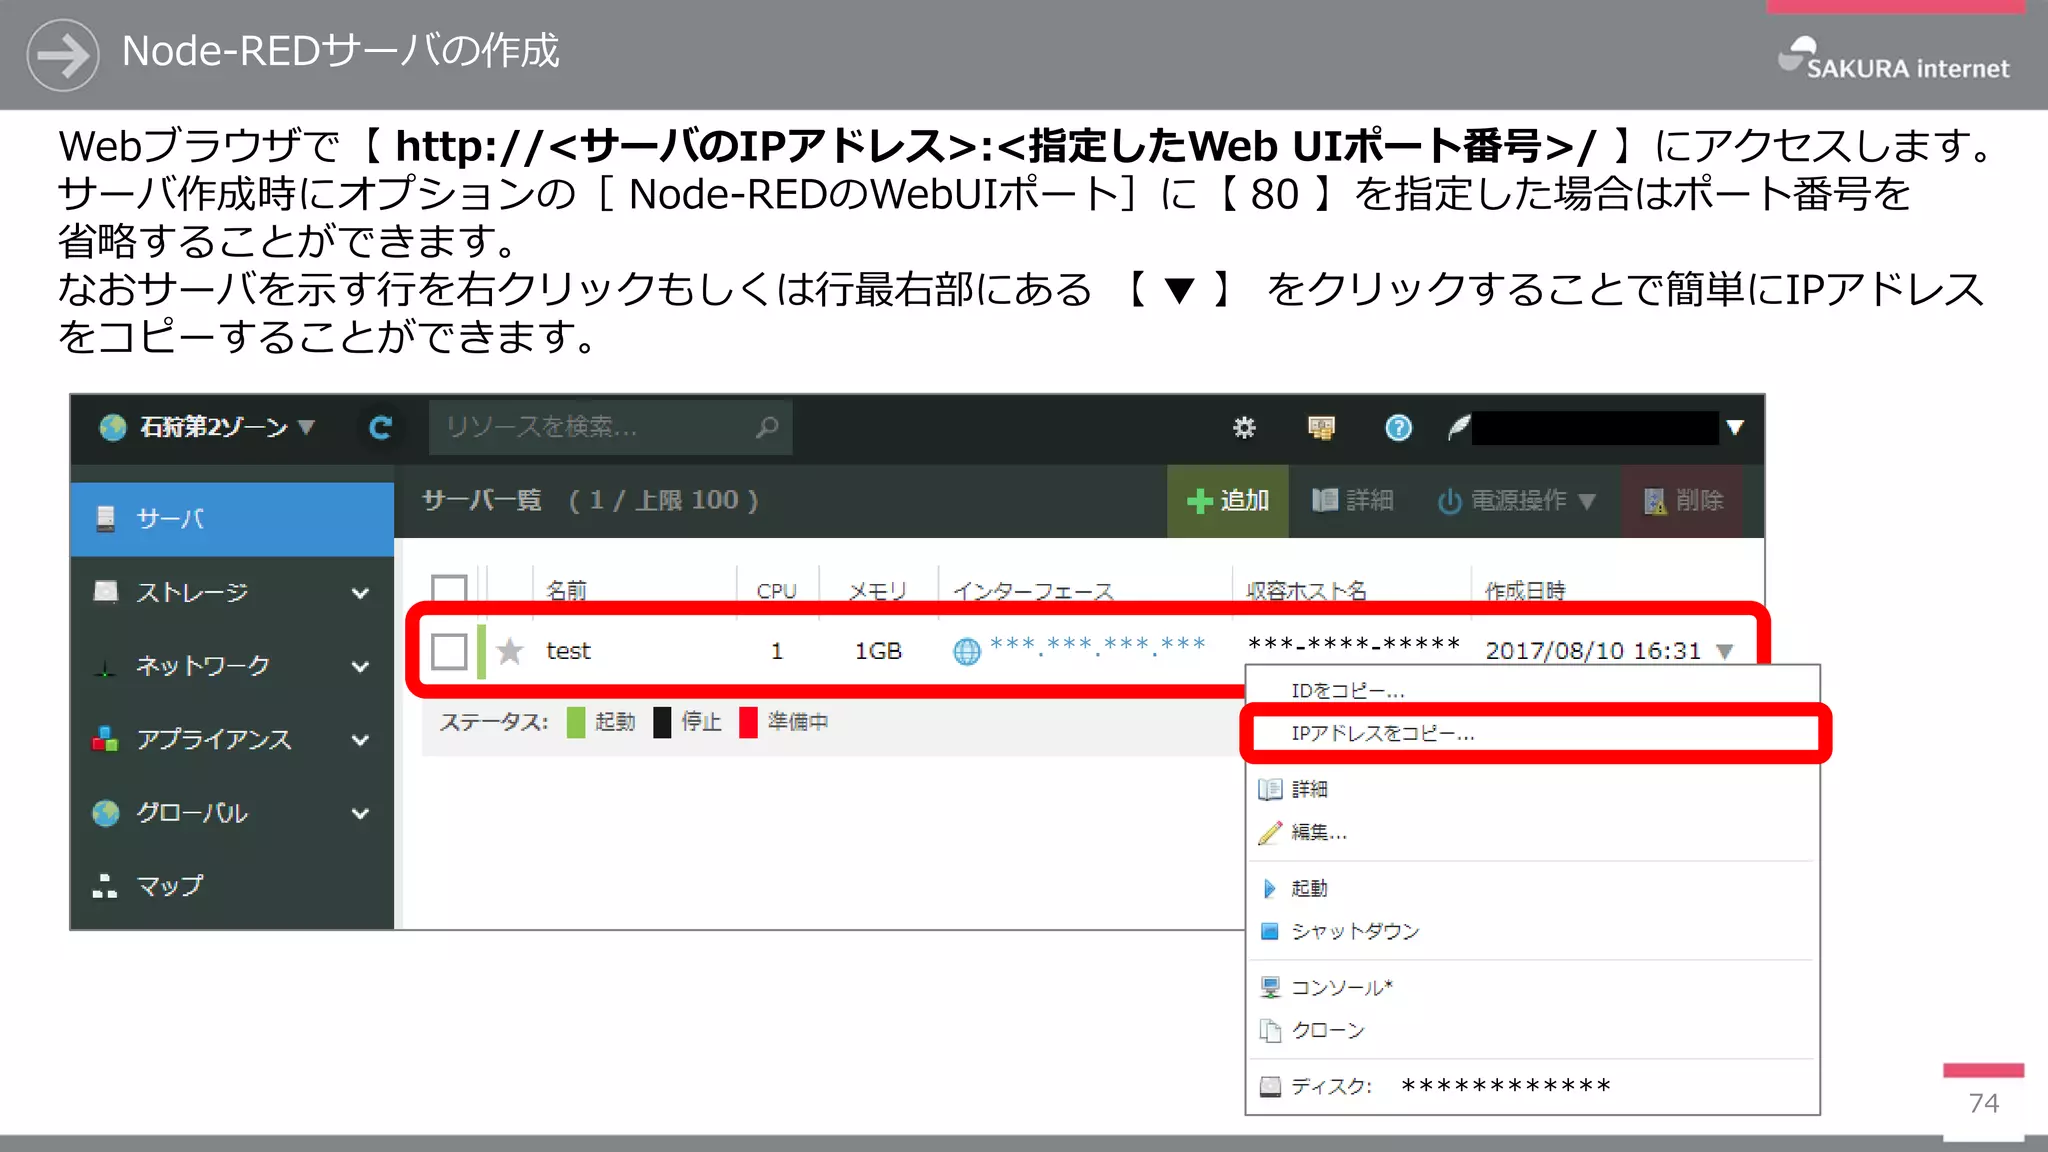
Task: Click the globe interface icon on test row
Action: [x=967, y=652]
